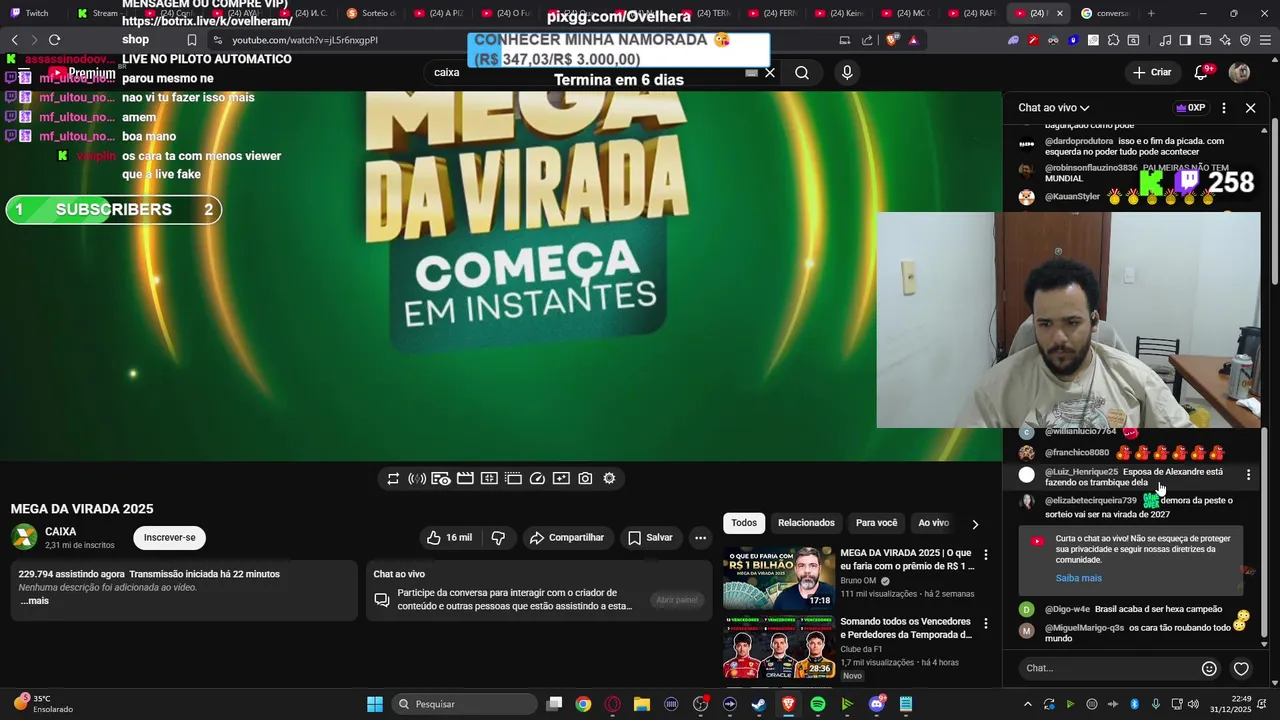This screenshot has height=720, width=1280.
Task: Start voice search with the microphone icon
Action: (x=847, y=73)
